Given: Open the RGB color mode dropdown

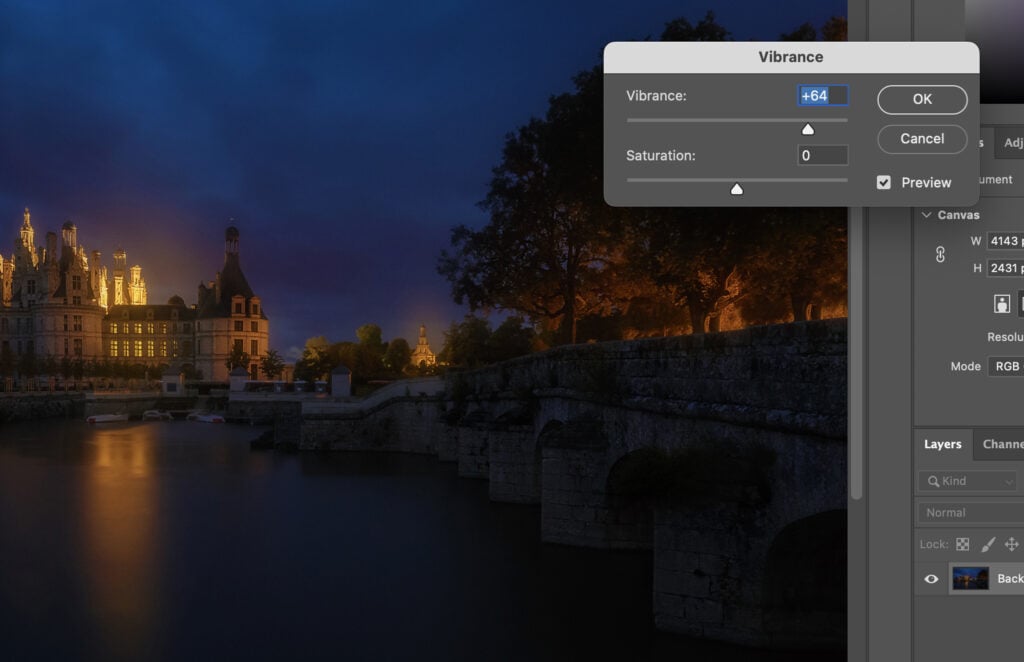Looking at the screenshot, I should point(1008,366).
